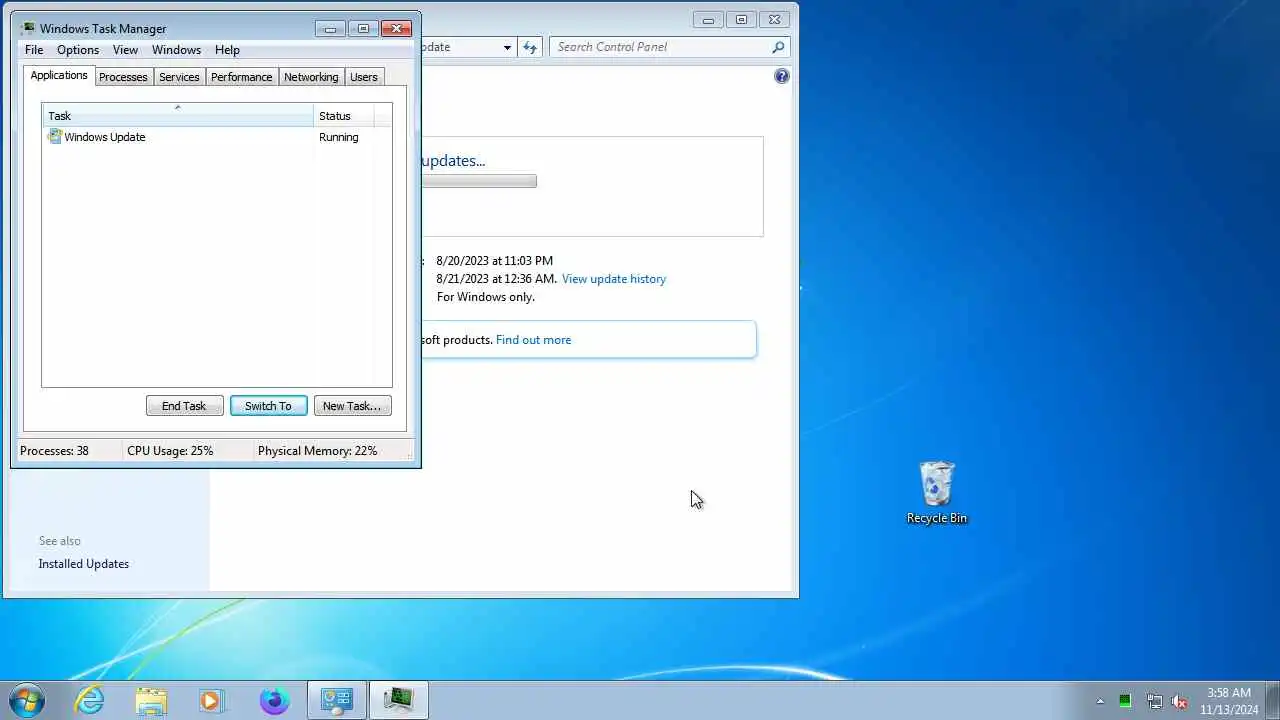Screen dimensions: 1280x720
Task: Click CPU Usage: 25% status entry
Action: coord(170,451)
